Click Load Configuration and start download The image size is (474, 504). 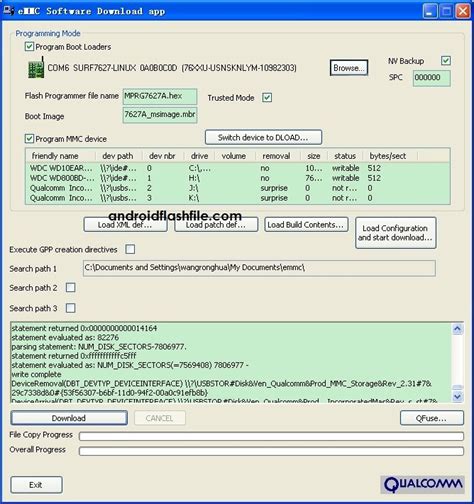(396, 233)
